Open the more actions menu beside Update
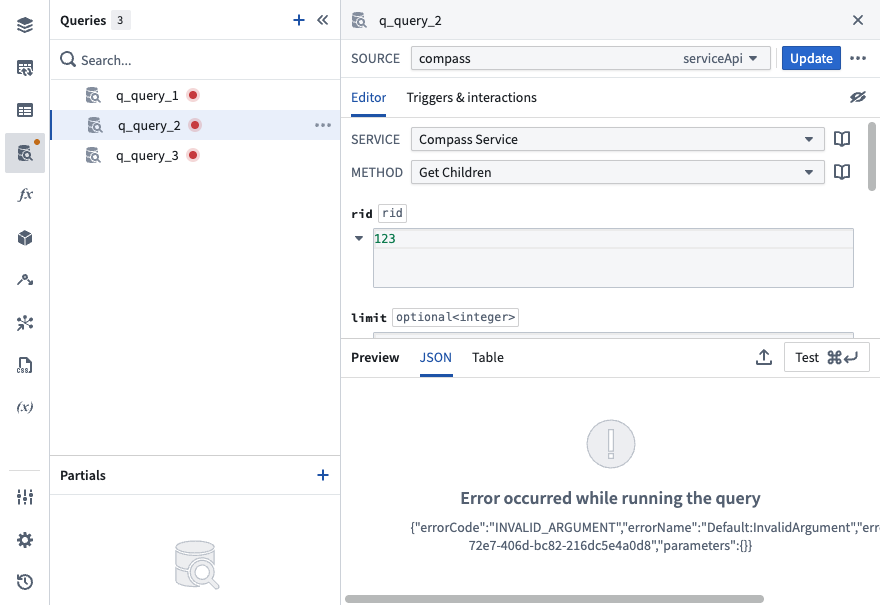This screenshot has height=605, width=880. (x=858, y=58)
